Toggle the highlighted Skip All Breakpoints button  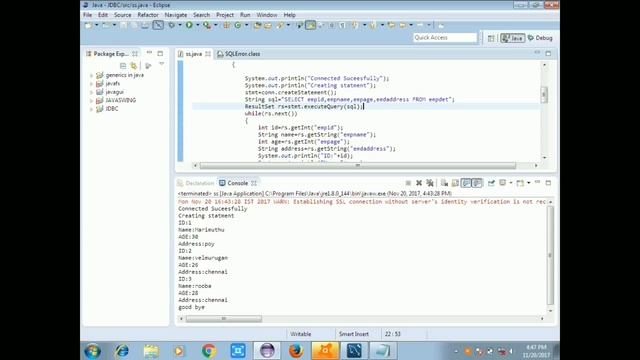(x=158, y=25)
